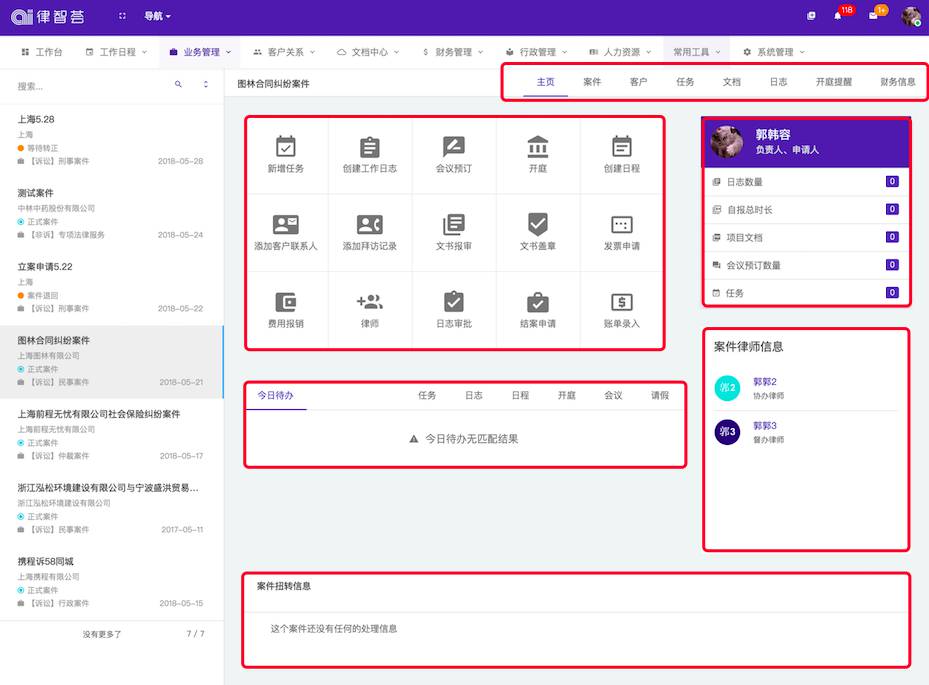Open the 业务管理 dropdown menu
The image size is (929, 685).
pos(201,52)
